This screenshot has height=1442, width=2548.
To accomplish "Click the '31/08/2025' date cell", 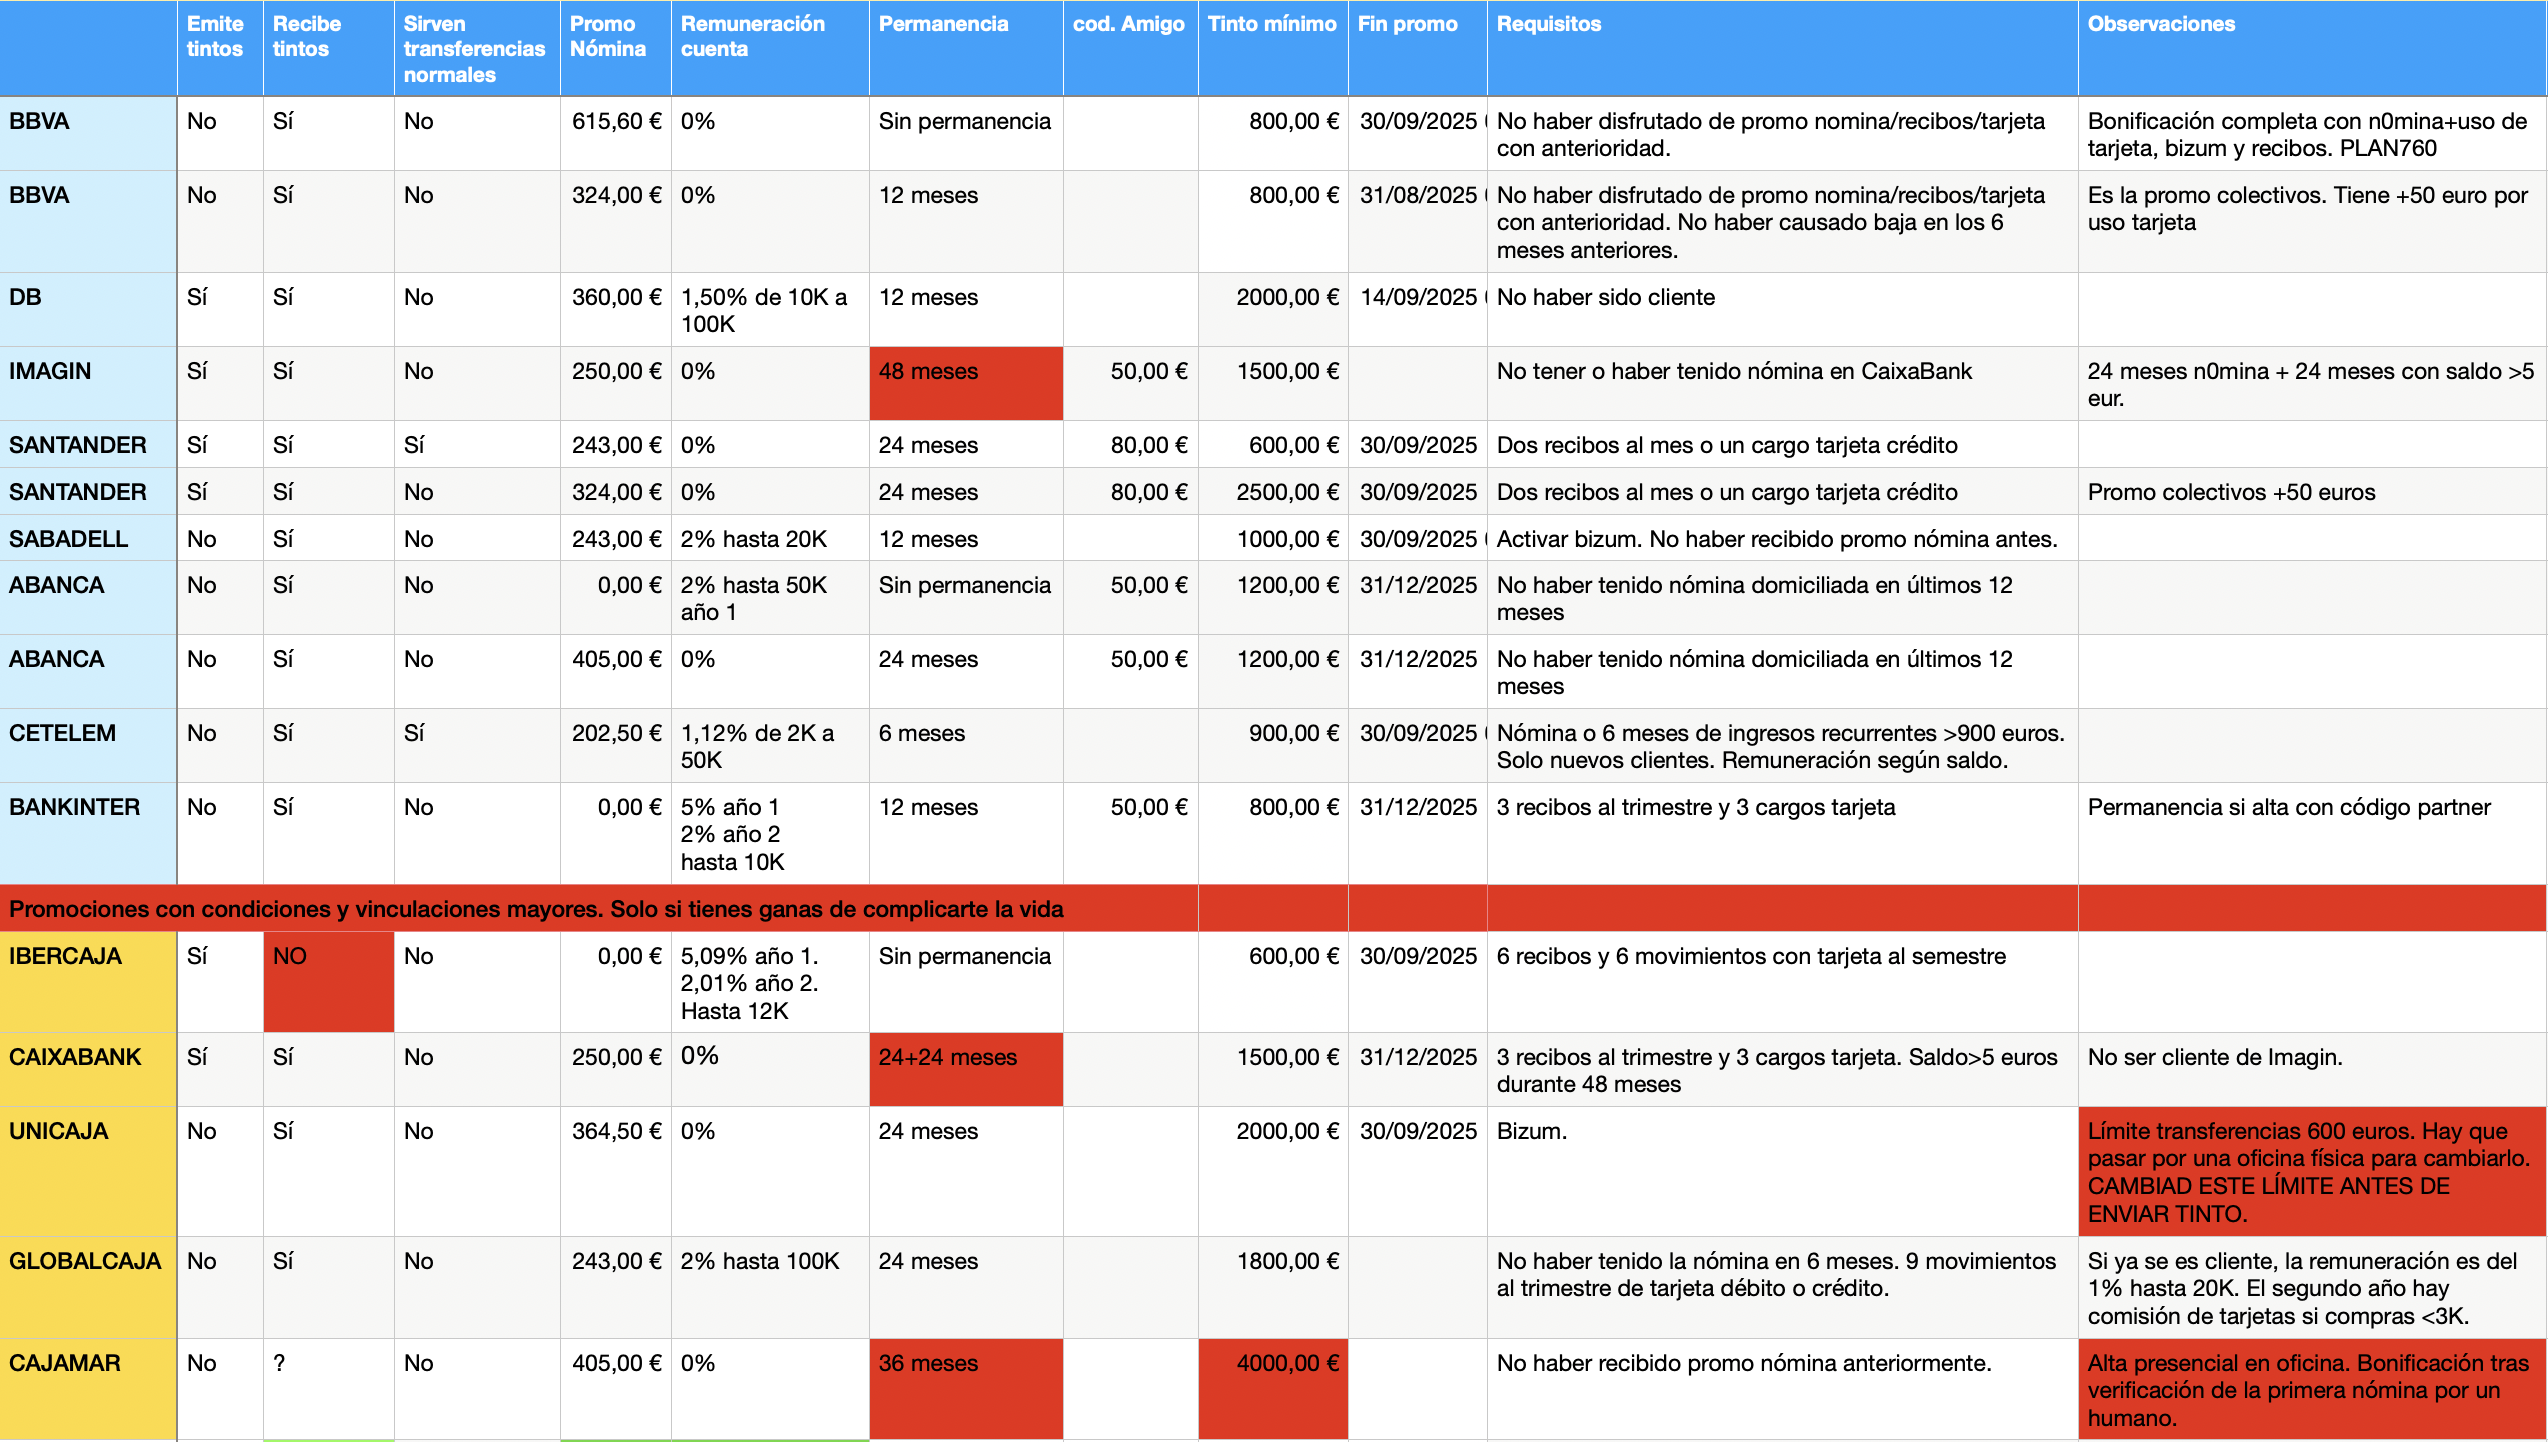I will (x=1418, y=221).
